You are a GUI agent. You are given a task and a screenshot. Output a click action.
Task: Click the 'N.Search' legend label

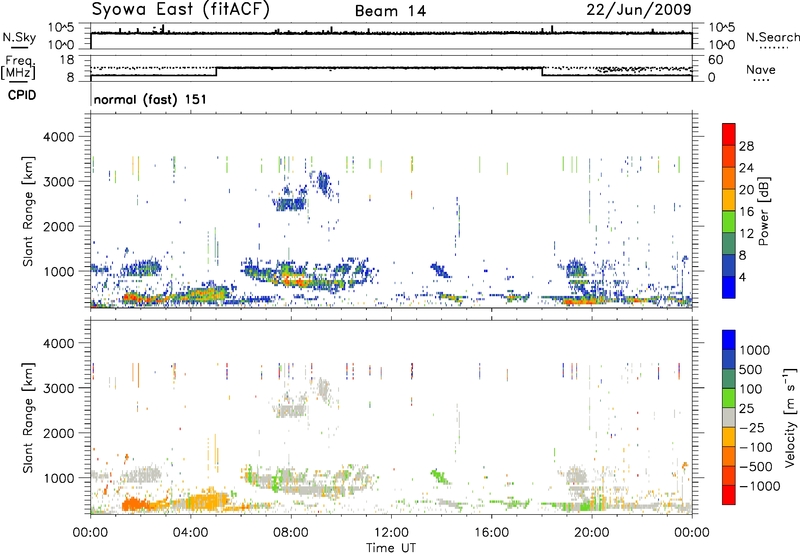772,37
